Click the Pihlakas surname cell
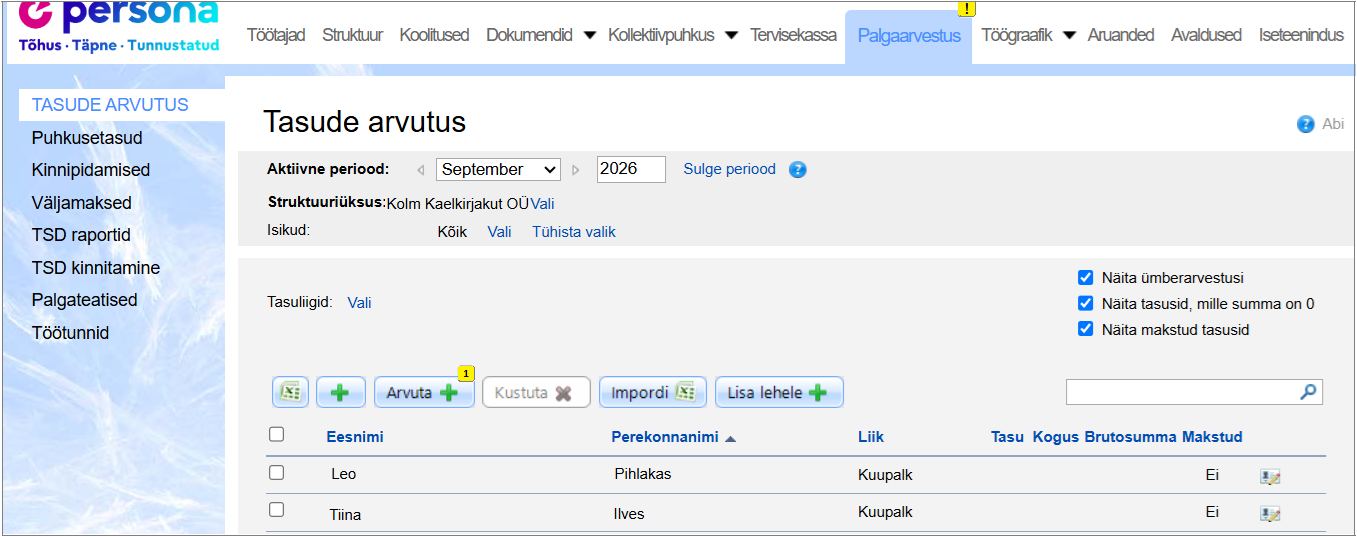 (x=643, y=474)
